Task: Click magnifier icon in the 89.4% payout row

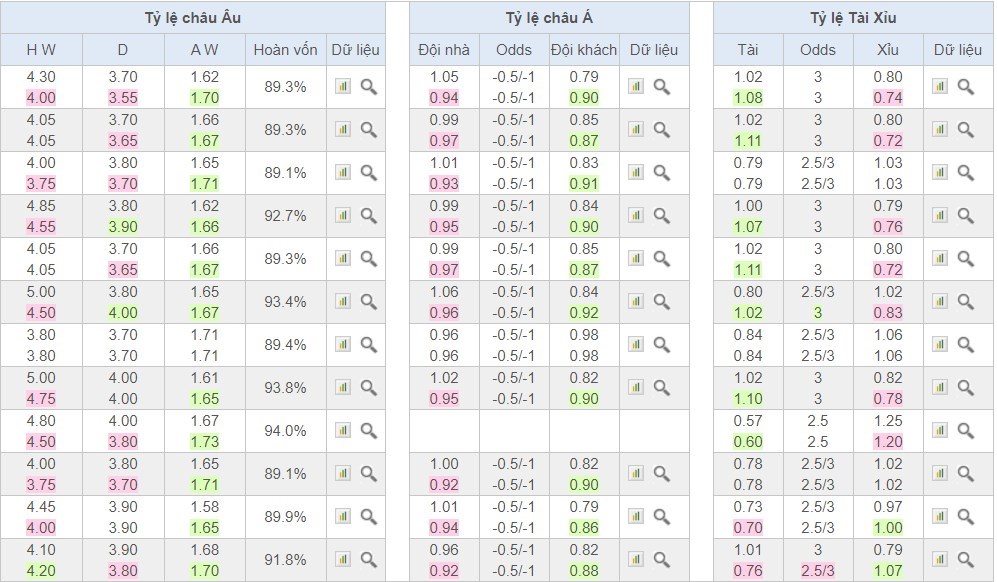Action: pos(369,344)
